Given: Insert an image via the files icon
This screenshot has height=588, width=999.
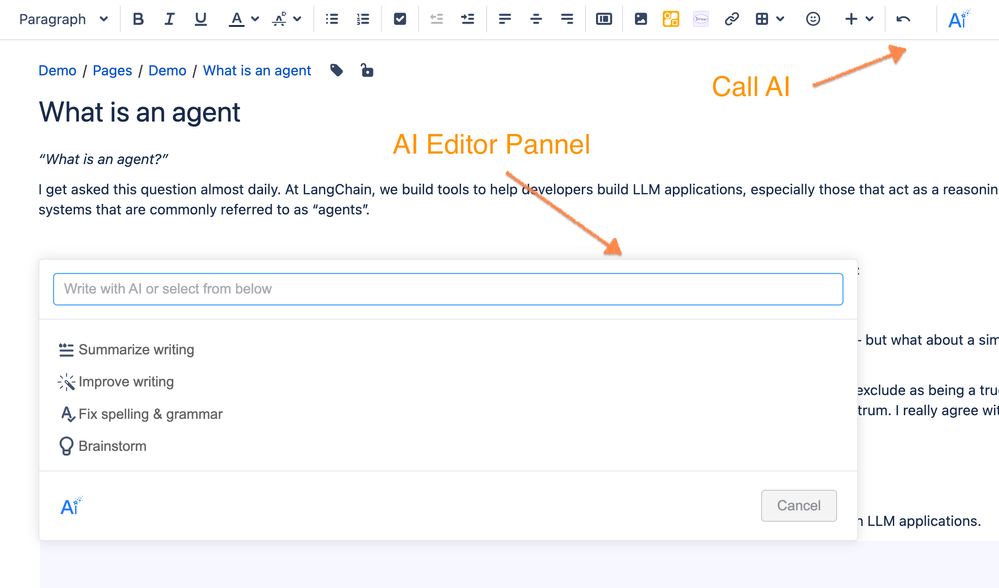Looking at the screenshot, I should tap(641, 19).
